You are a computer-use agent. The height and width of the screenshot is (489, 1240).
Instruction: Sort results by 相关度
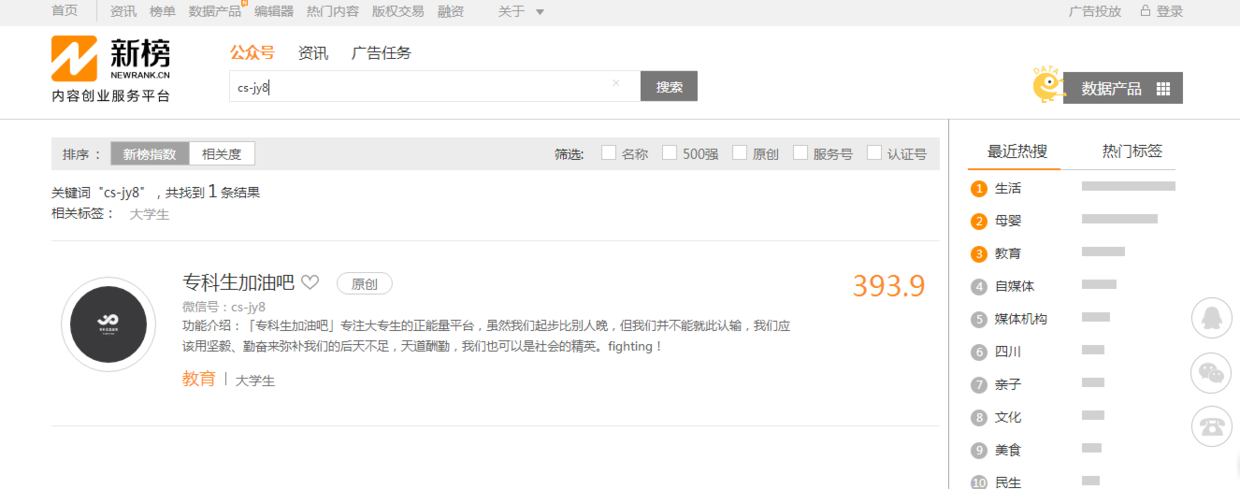[222, 154]
